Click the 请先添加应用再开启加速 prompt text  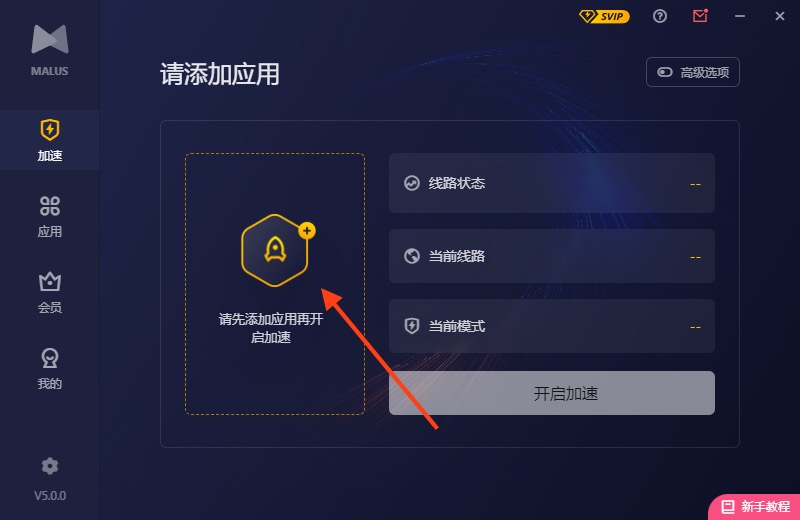tap(271, 328)
